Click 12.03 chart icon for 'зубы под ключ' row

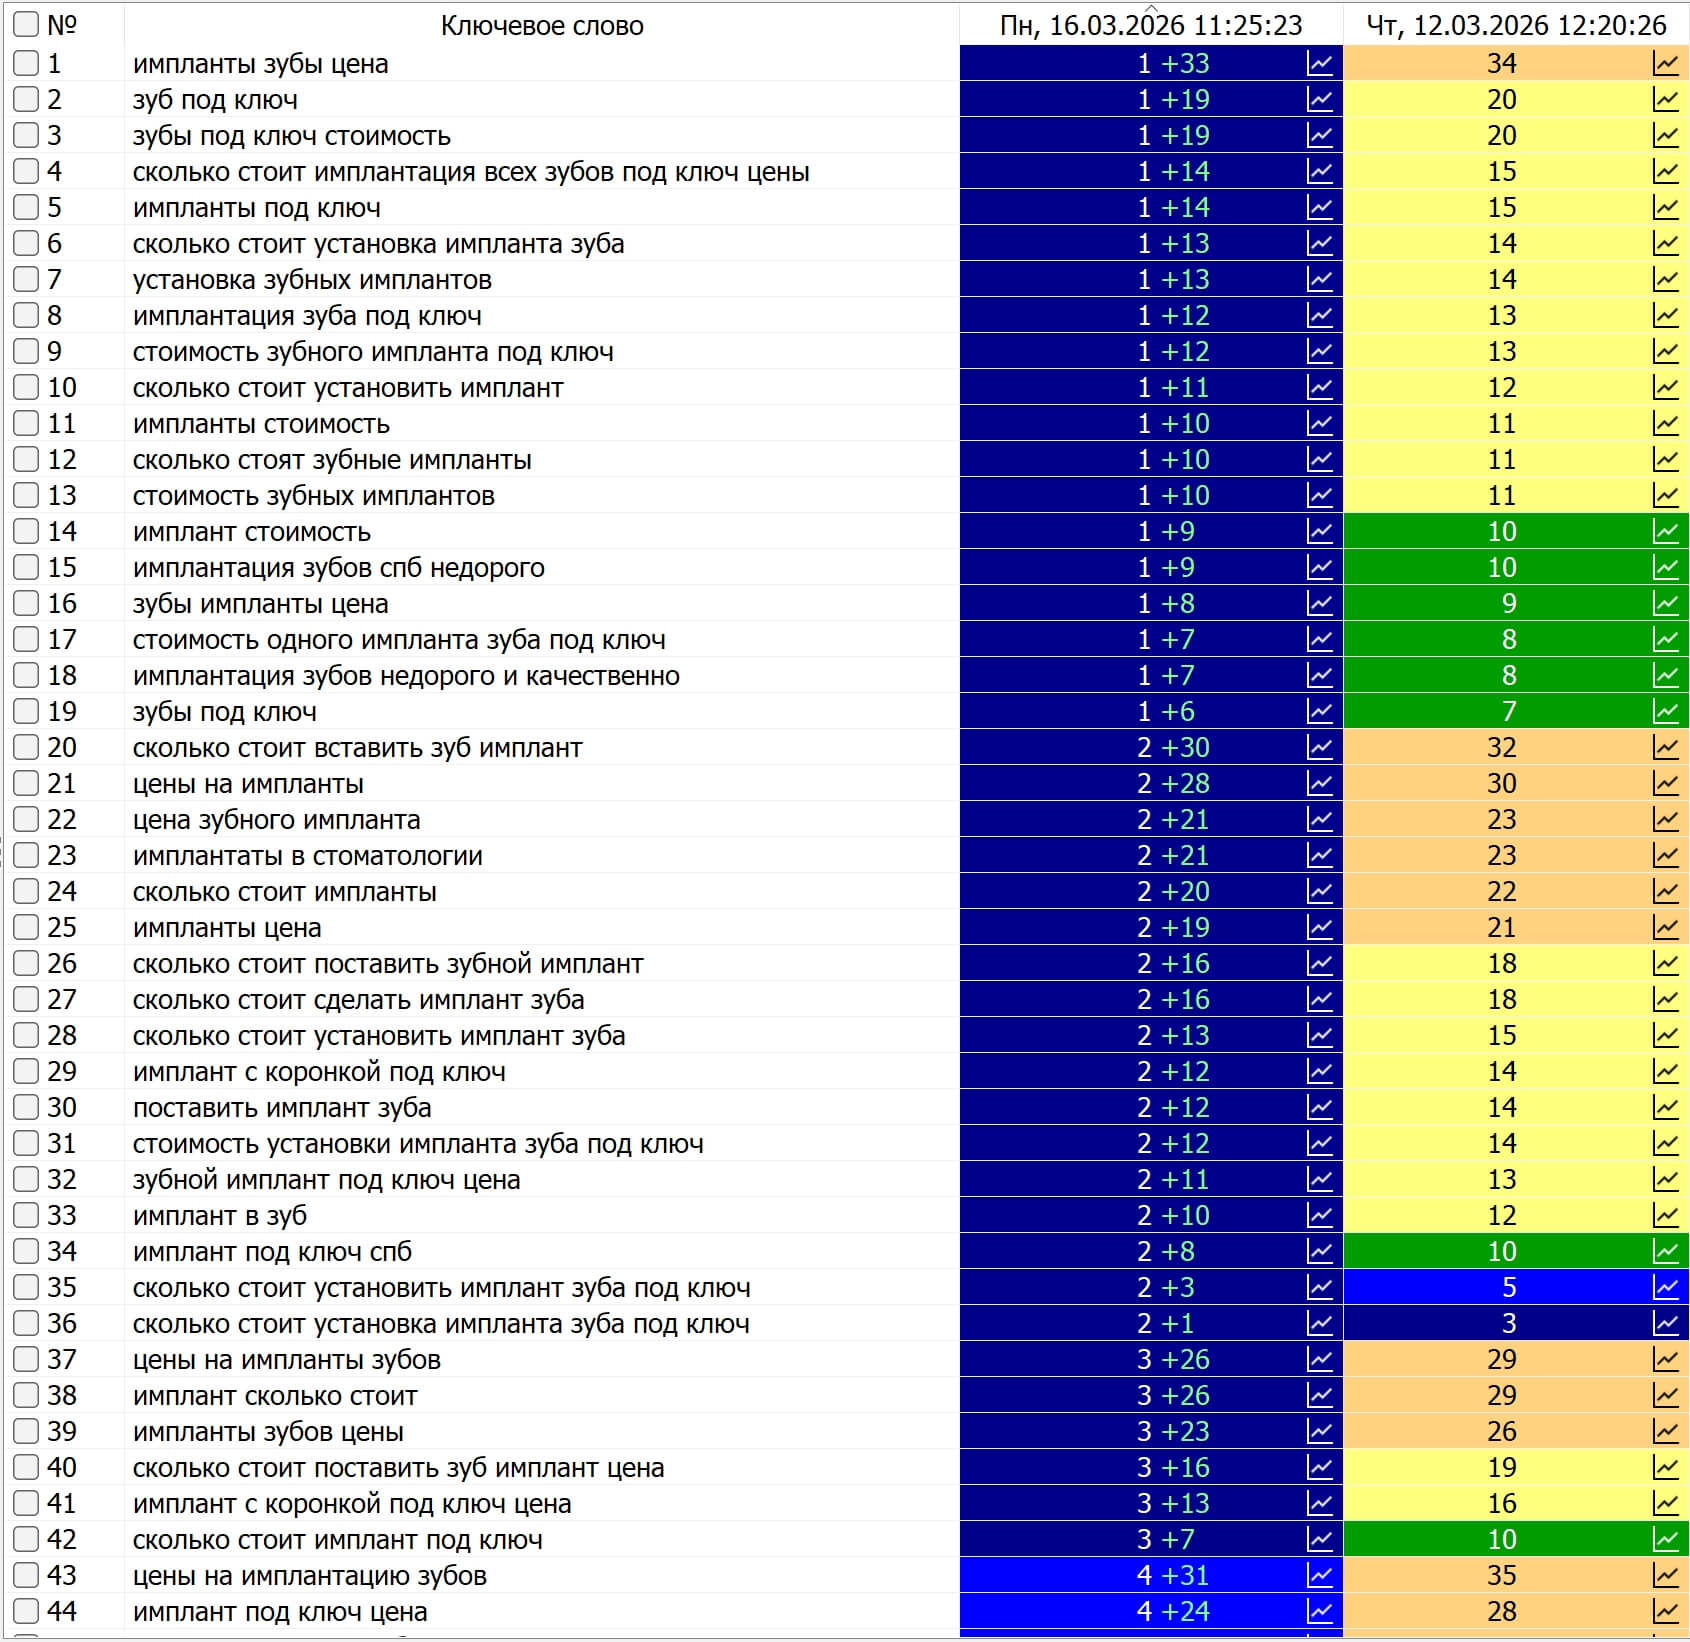coord(1665,712)
